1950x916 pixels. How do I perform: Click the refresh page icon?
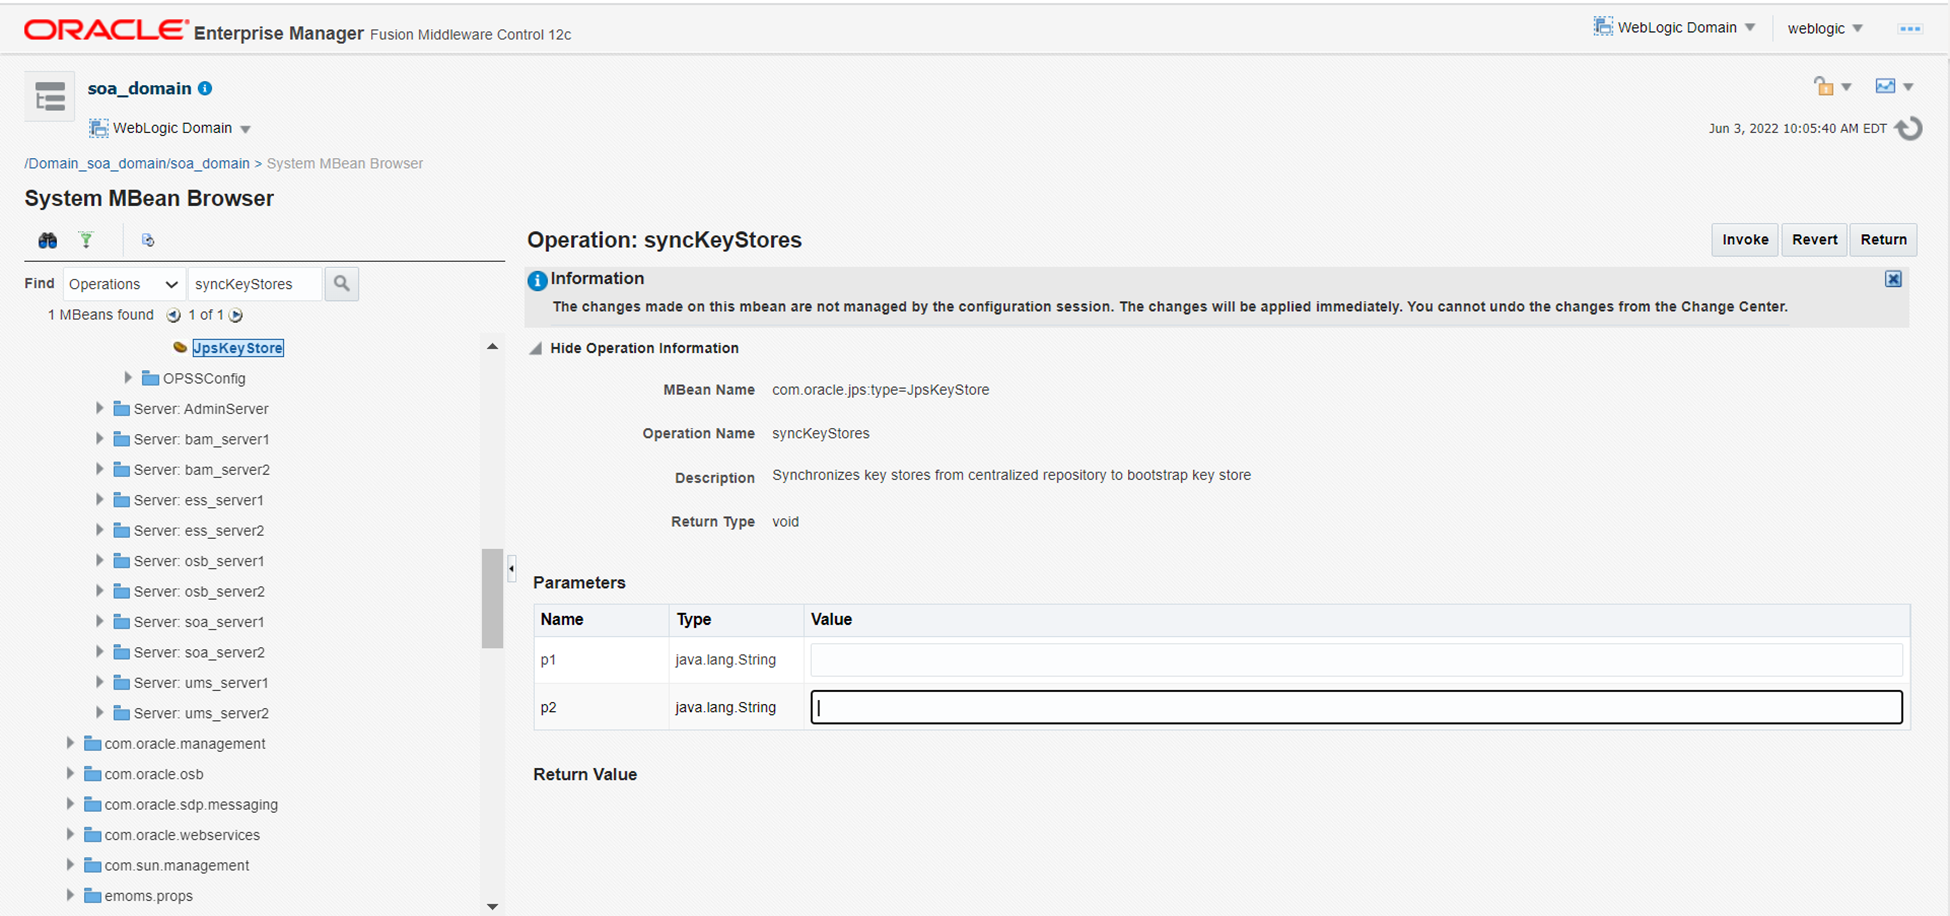1909,128
